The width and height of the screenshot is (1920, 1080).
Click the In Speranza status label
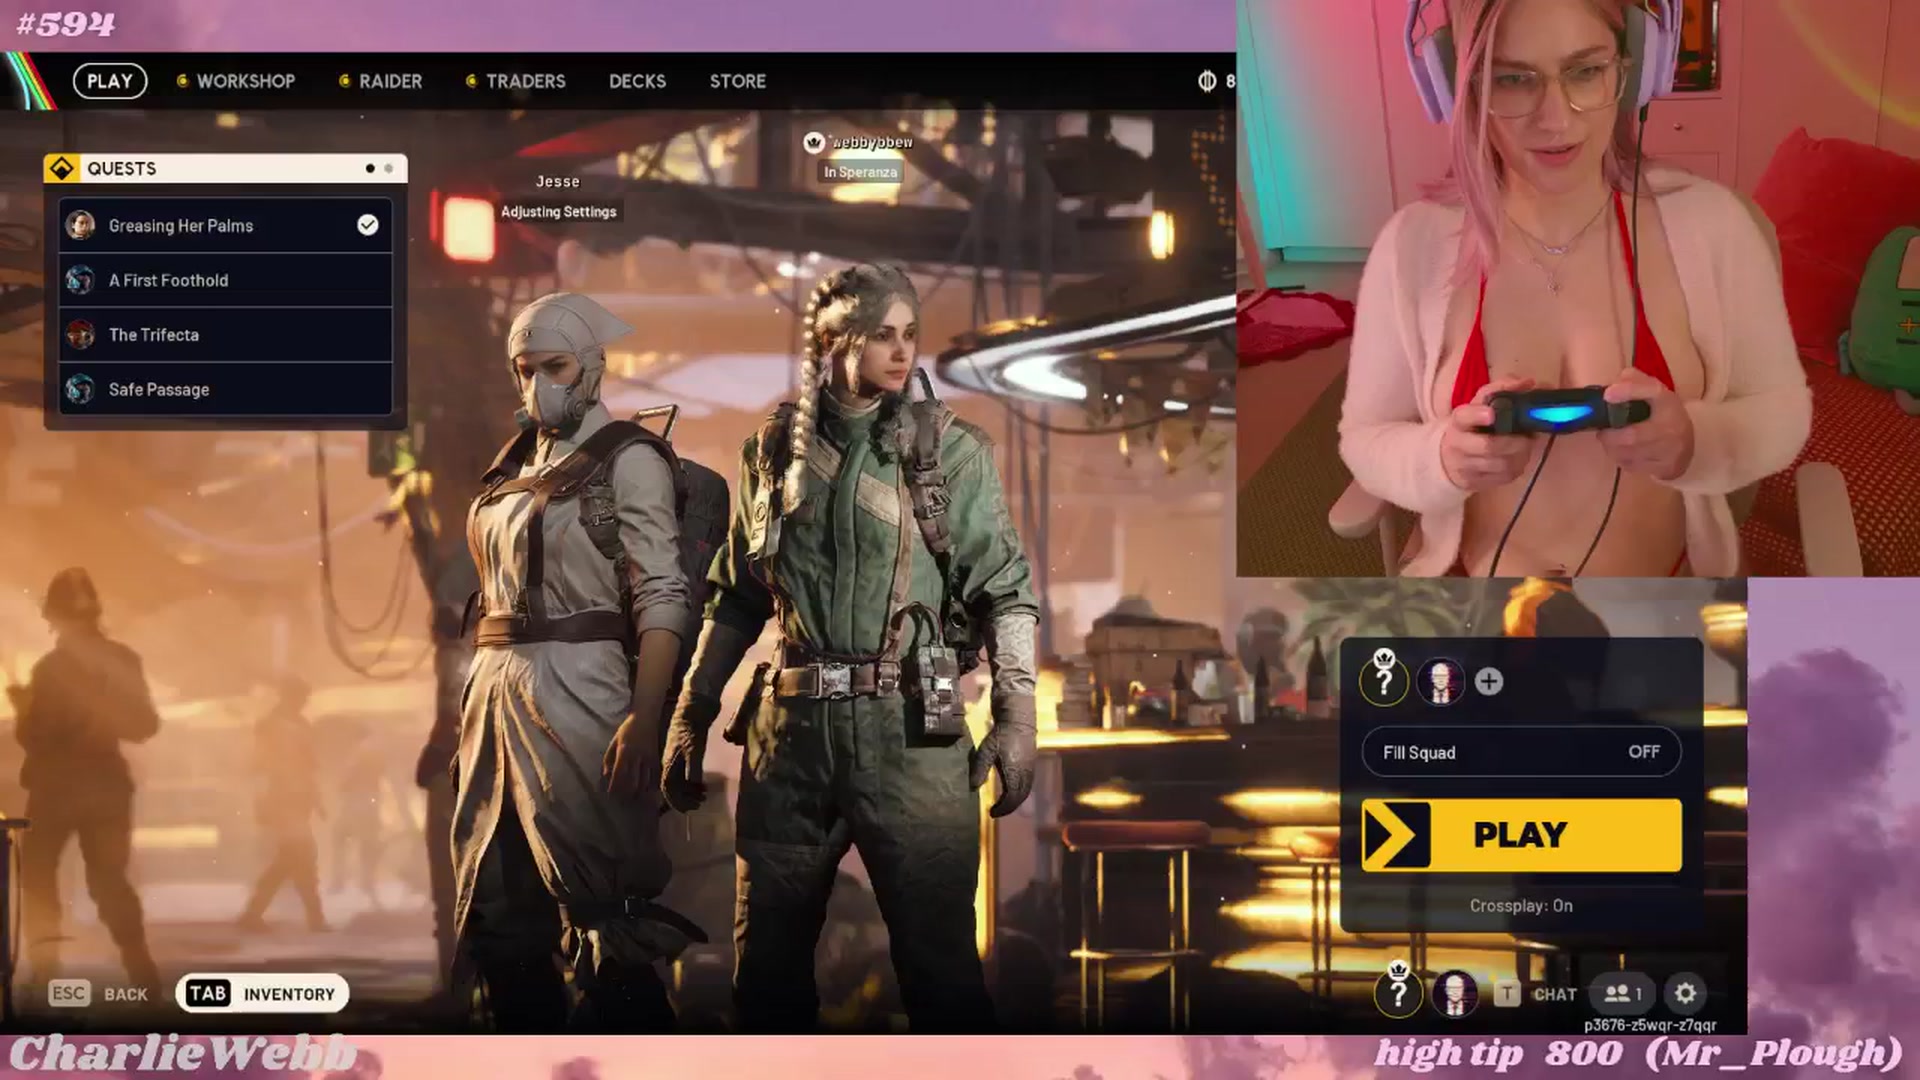pyautogui.click(x=861, y=172)
